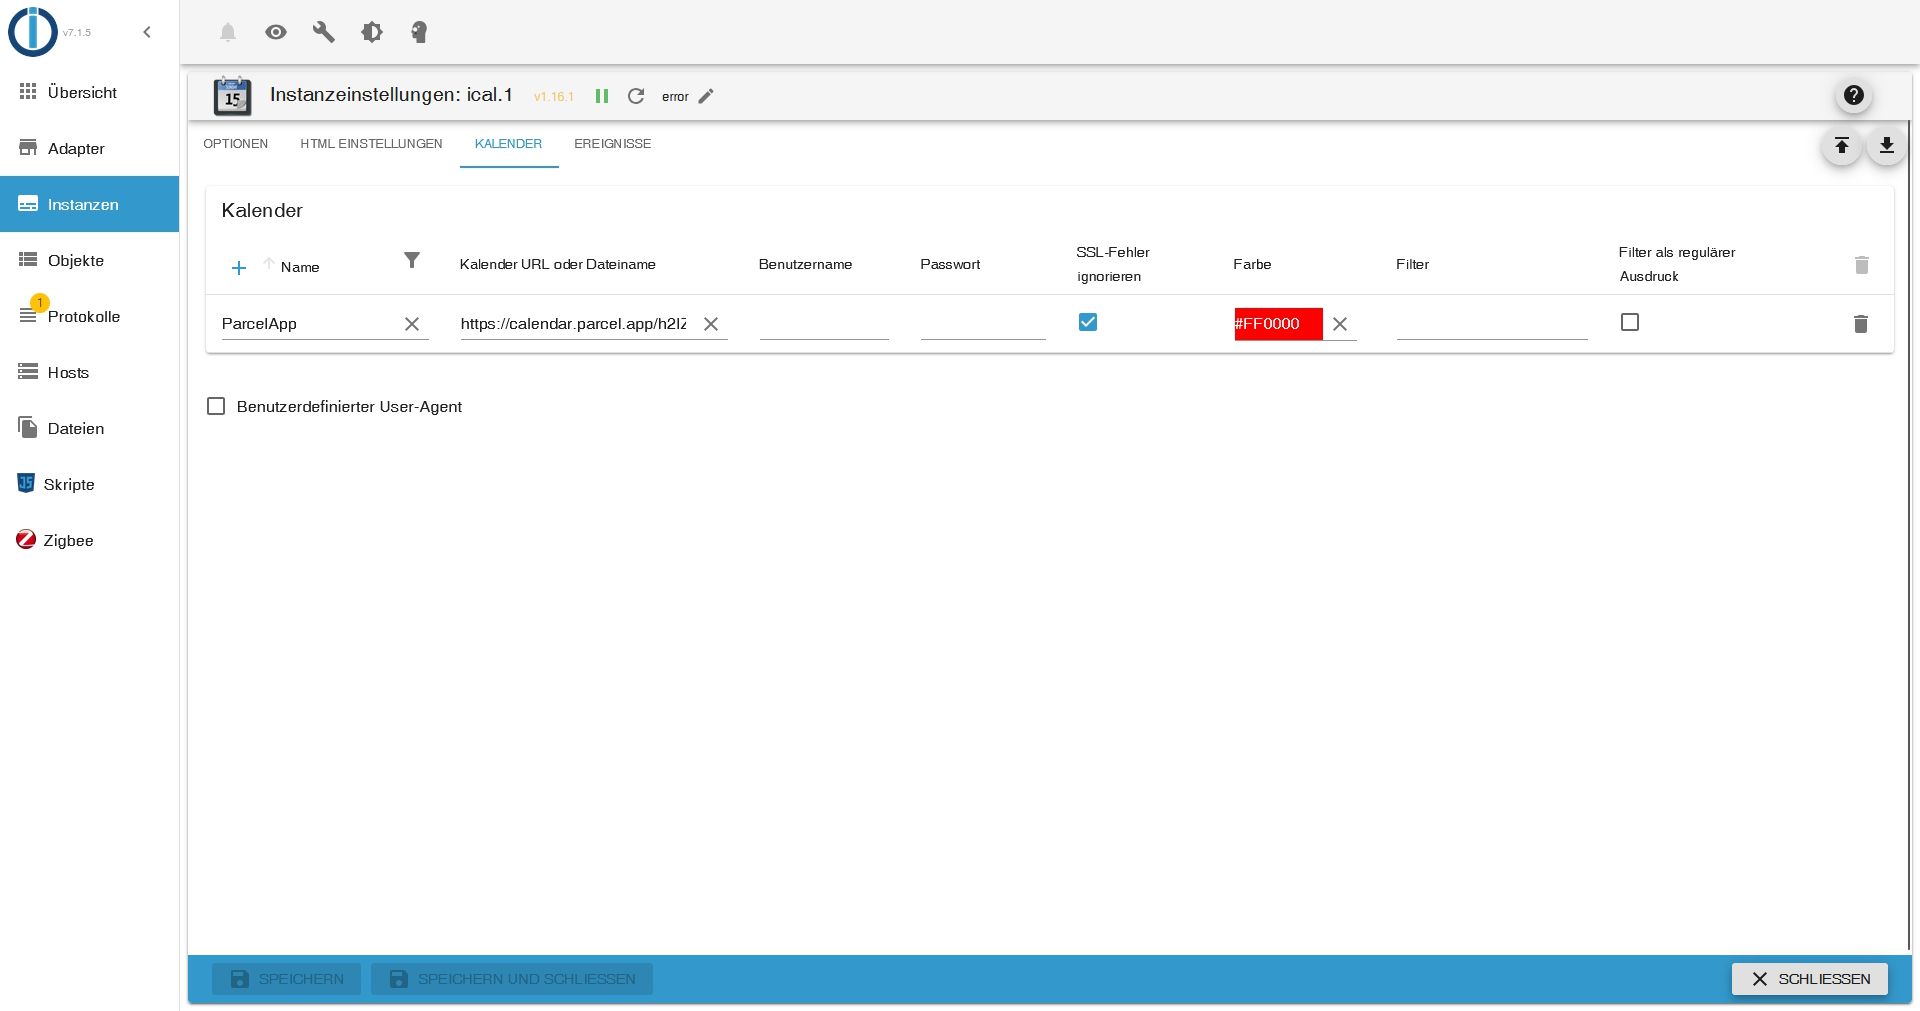
Task: Clear the ParcelApp name field
Action: point(412,324)
